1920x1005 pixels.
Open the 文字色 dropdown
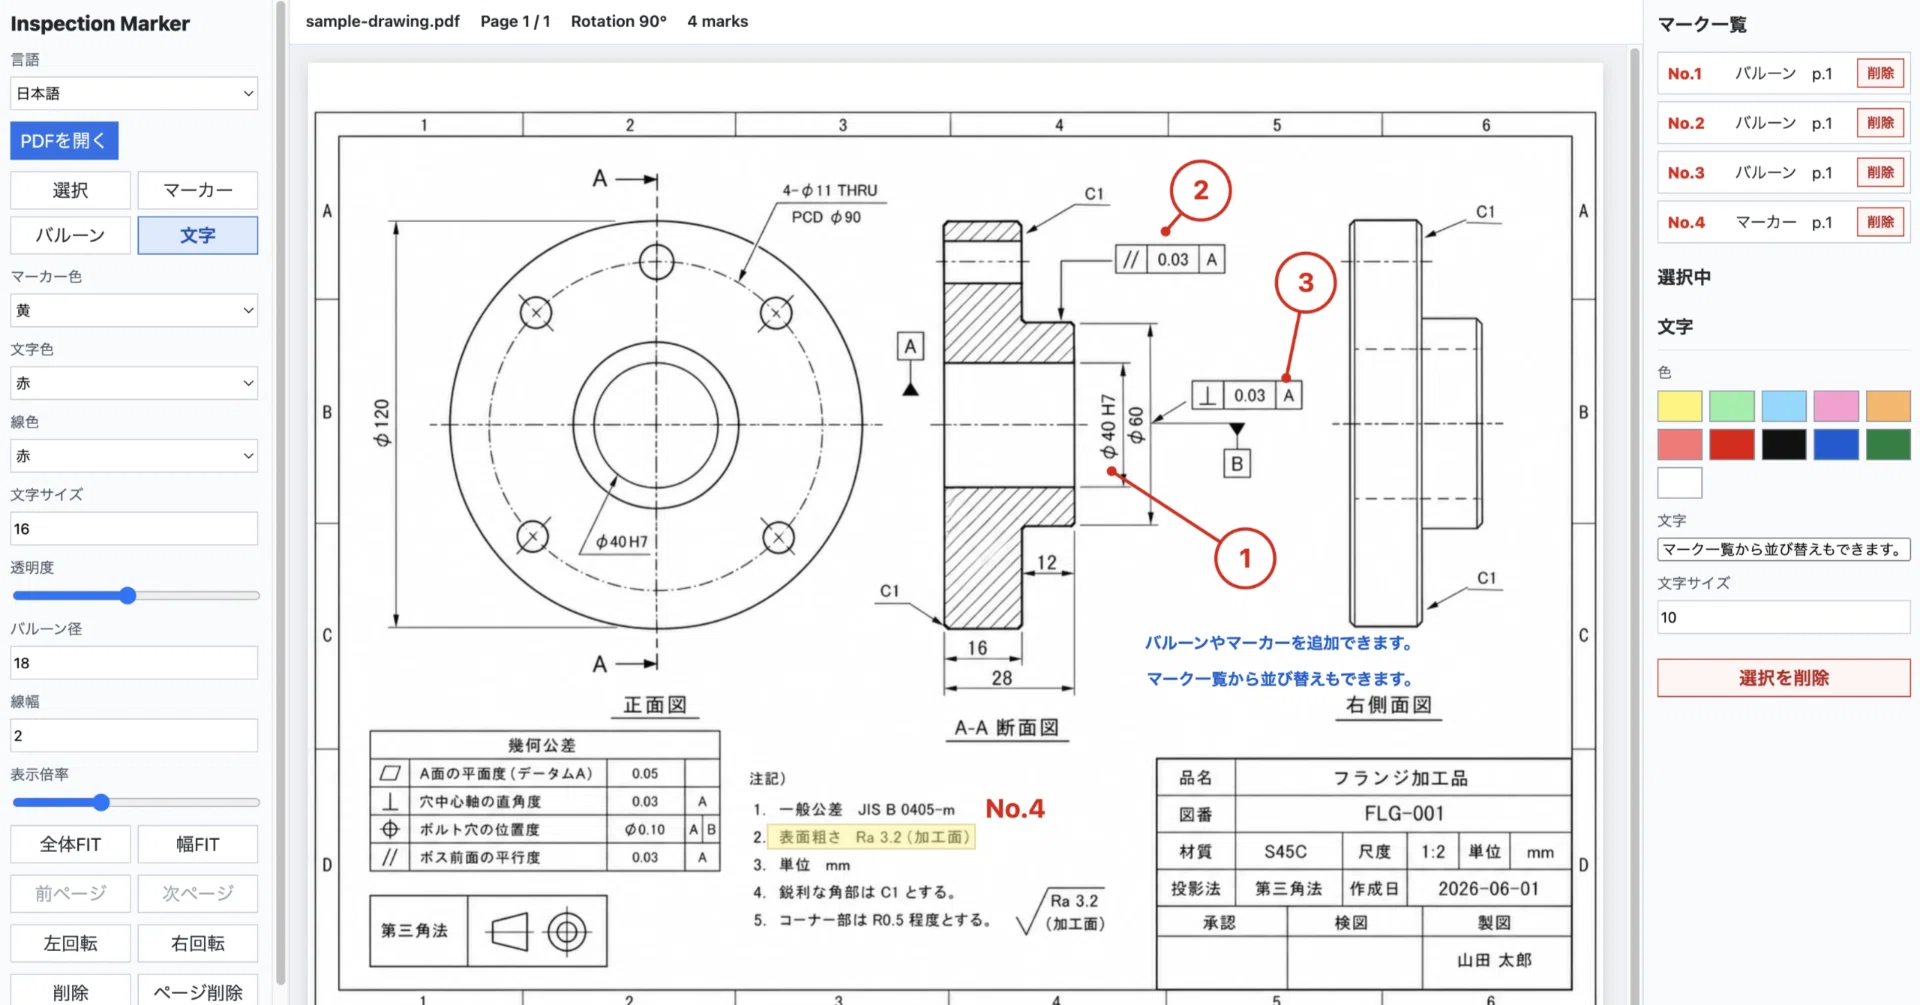(134, 383)
